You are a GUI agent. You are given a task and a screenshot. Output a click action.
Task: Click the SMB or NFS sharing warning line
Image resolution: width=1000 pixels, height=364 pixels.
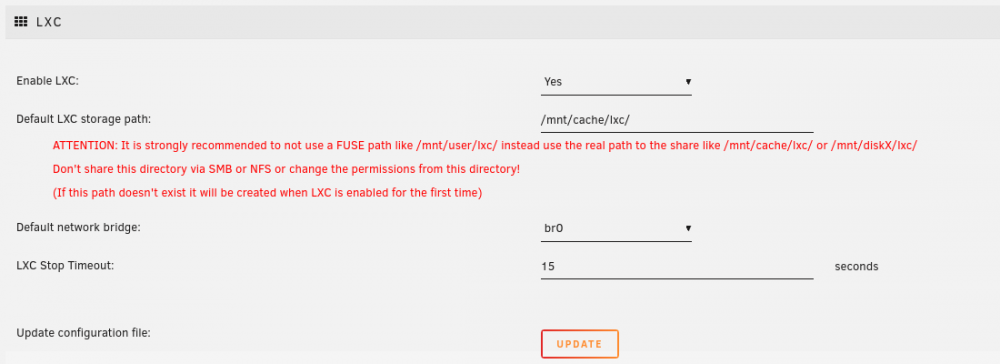[x=286, y=170]
